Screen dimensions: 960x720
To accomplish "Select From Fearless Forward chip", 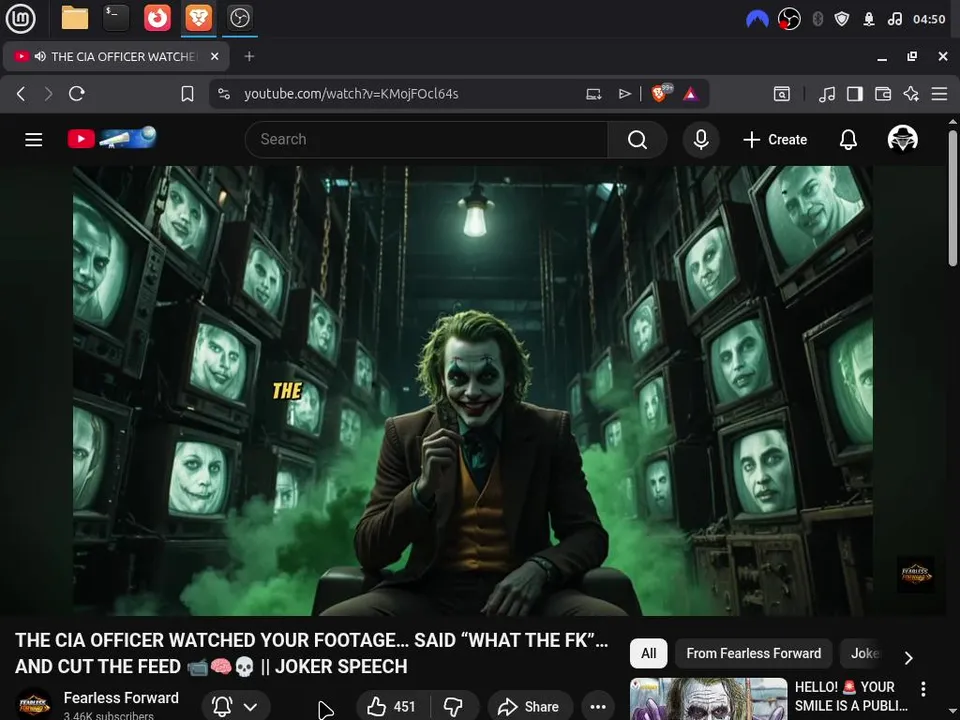I will click(753, 653).
